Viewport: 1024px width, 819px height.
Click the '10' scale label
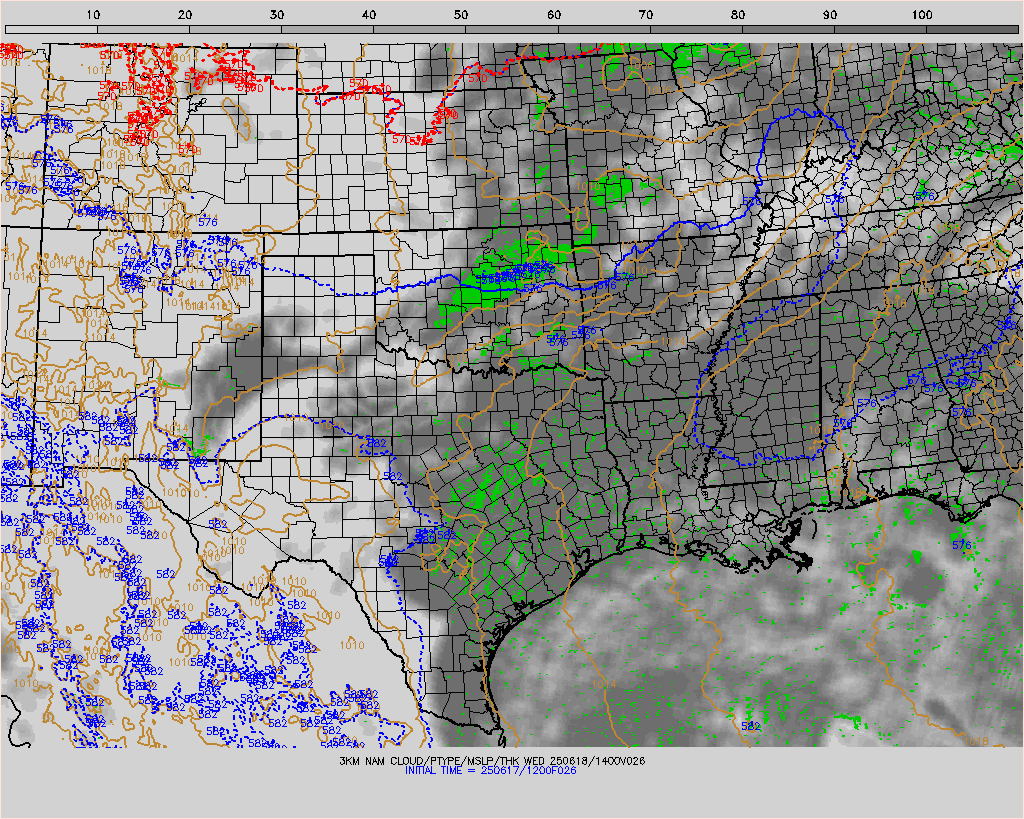coord(93,15)
